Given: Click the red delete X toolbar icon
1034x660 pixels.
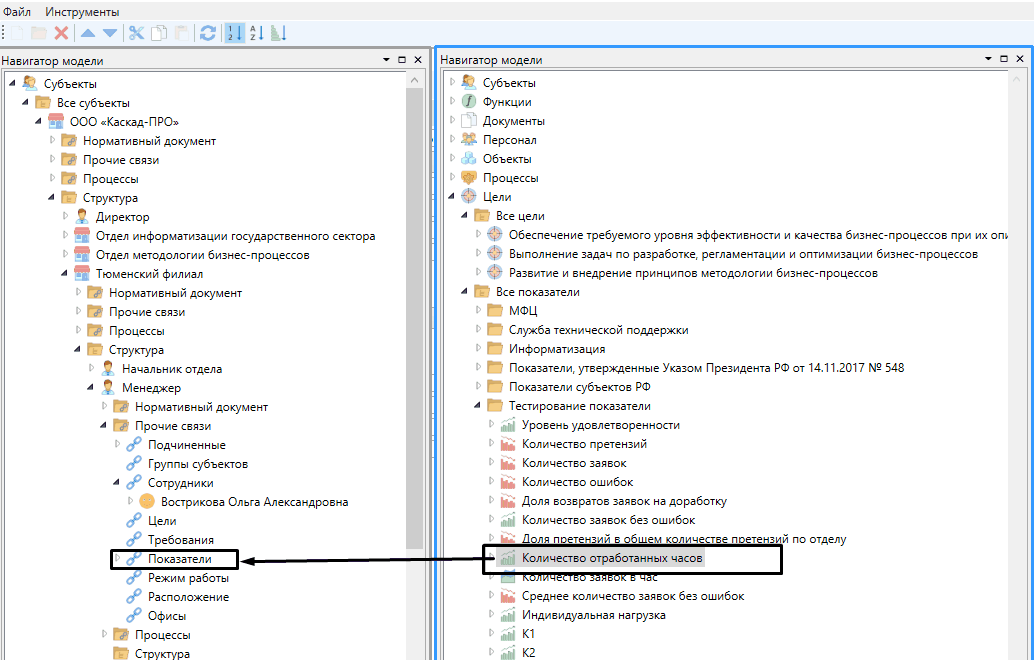Looking at the screenshot, I should point(61,33).
